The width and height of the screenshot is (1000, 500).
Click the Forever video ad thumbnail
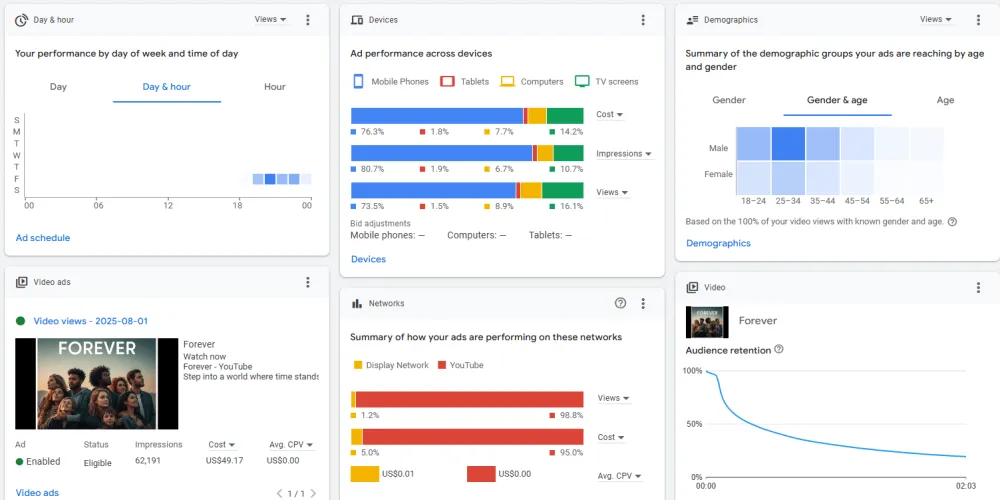click(x=96, y=383)
